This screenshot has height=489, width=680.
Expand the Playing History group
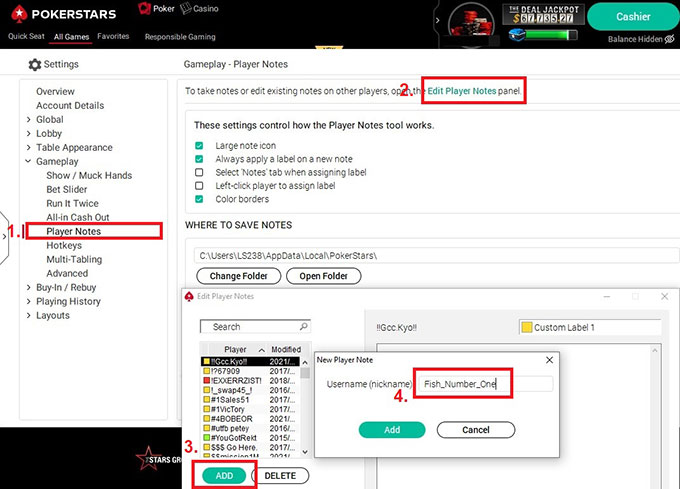click(x=29, y=301)
